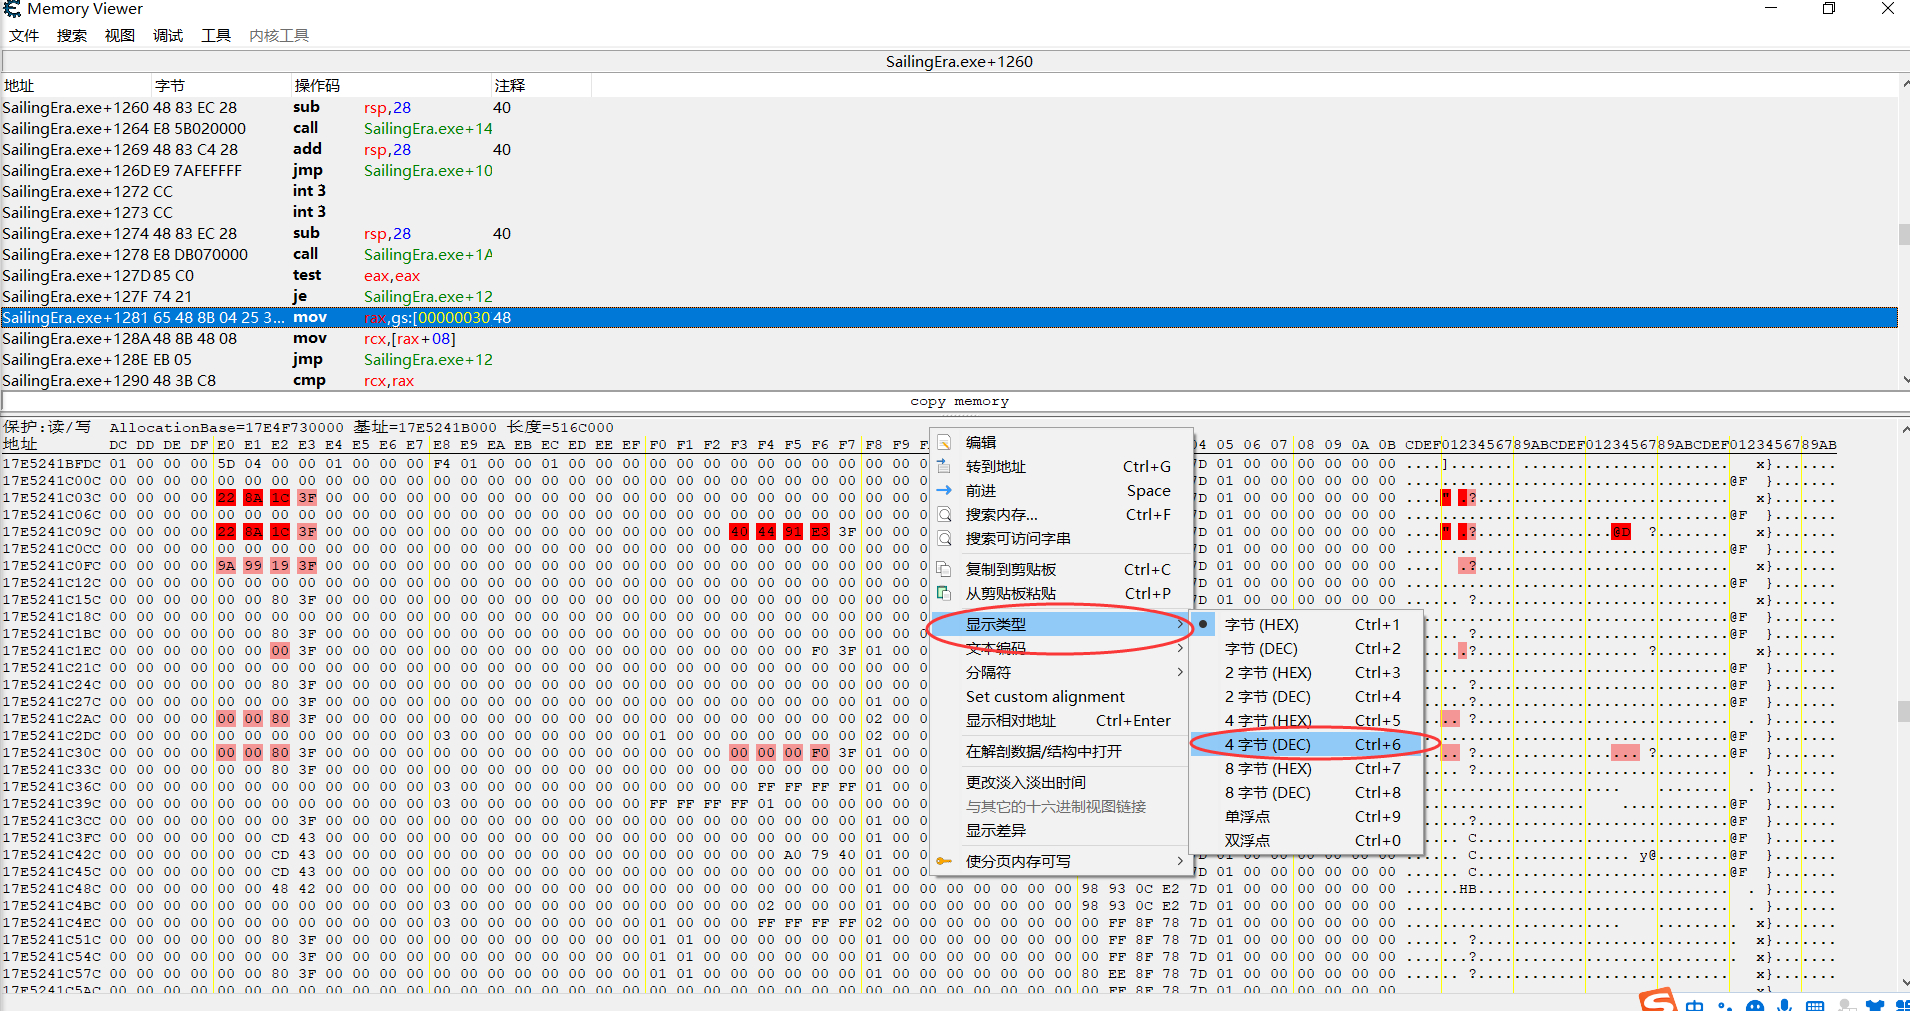1910x1011 pixels.
Task: Choose 4 字节 (DEC) display type
Action: 1307,744
